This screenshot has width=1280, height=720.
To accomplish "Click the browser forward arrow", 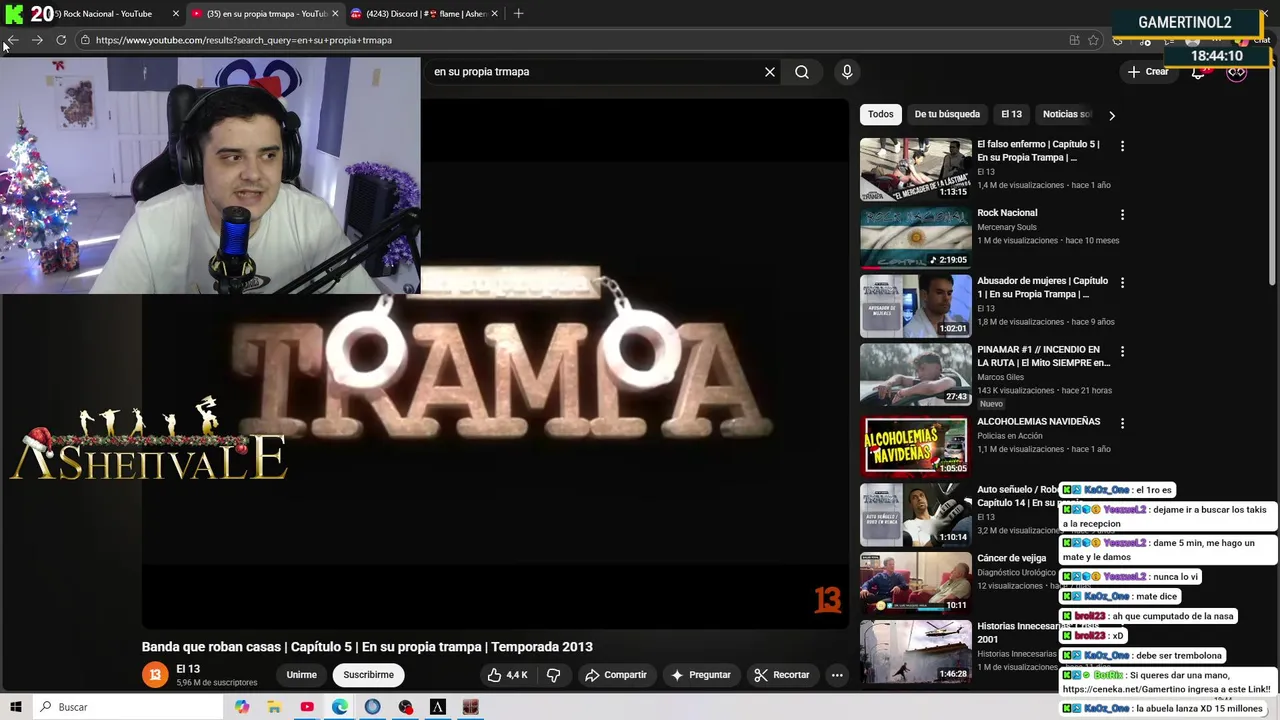I will click(37, 40).
